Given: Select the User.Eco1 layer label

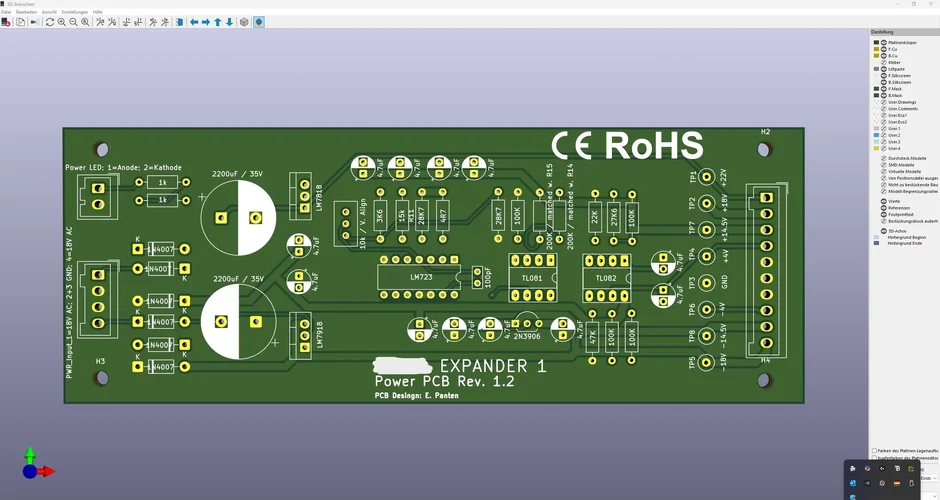Looking at the screenshot, I should point(898,115).
